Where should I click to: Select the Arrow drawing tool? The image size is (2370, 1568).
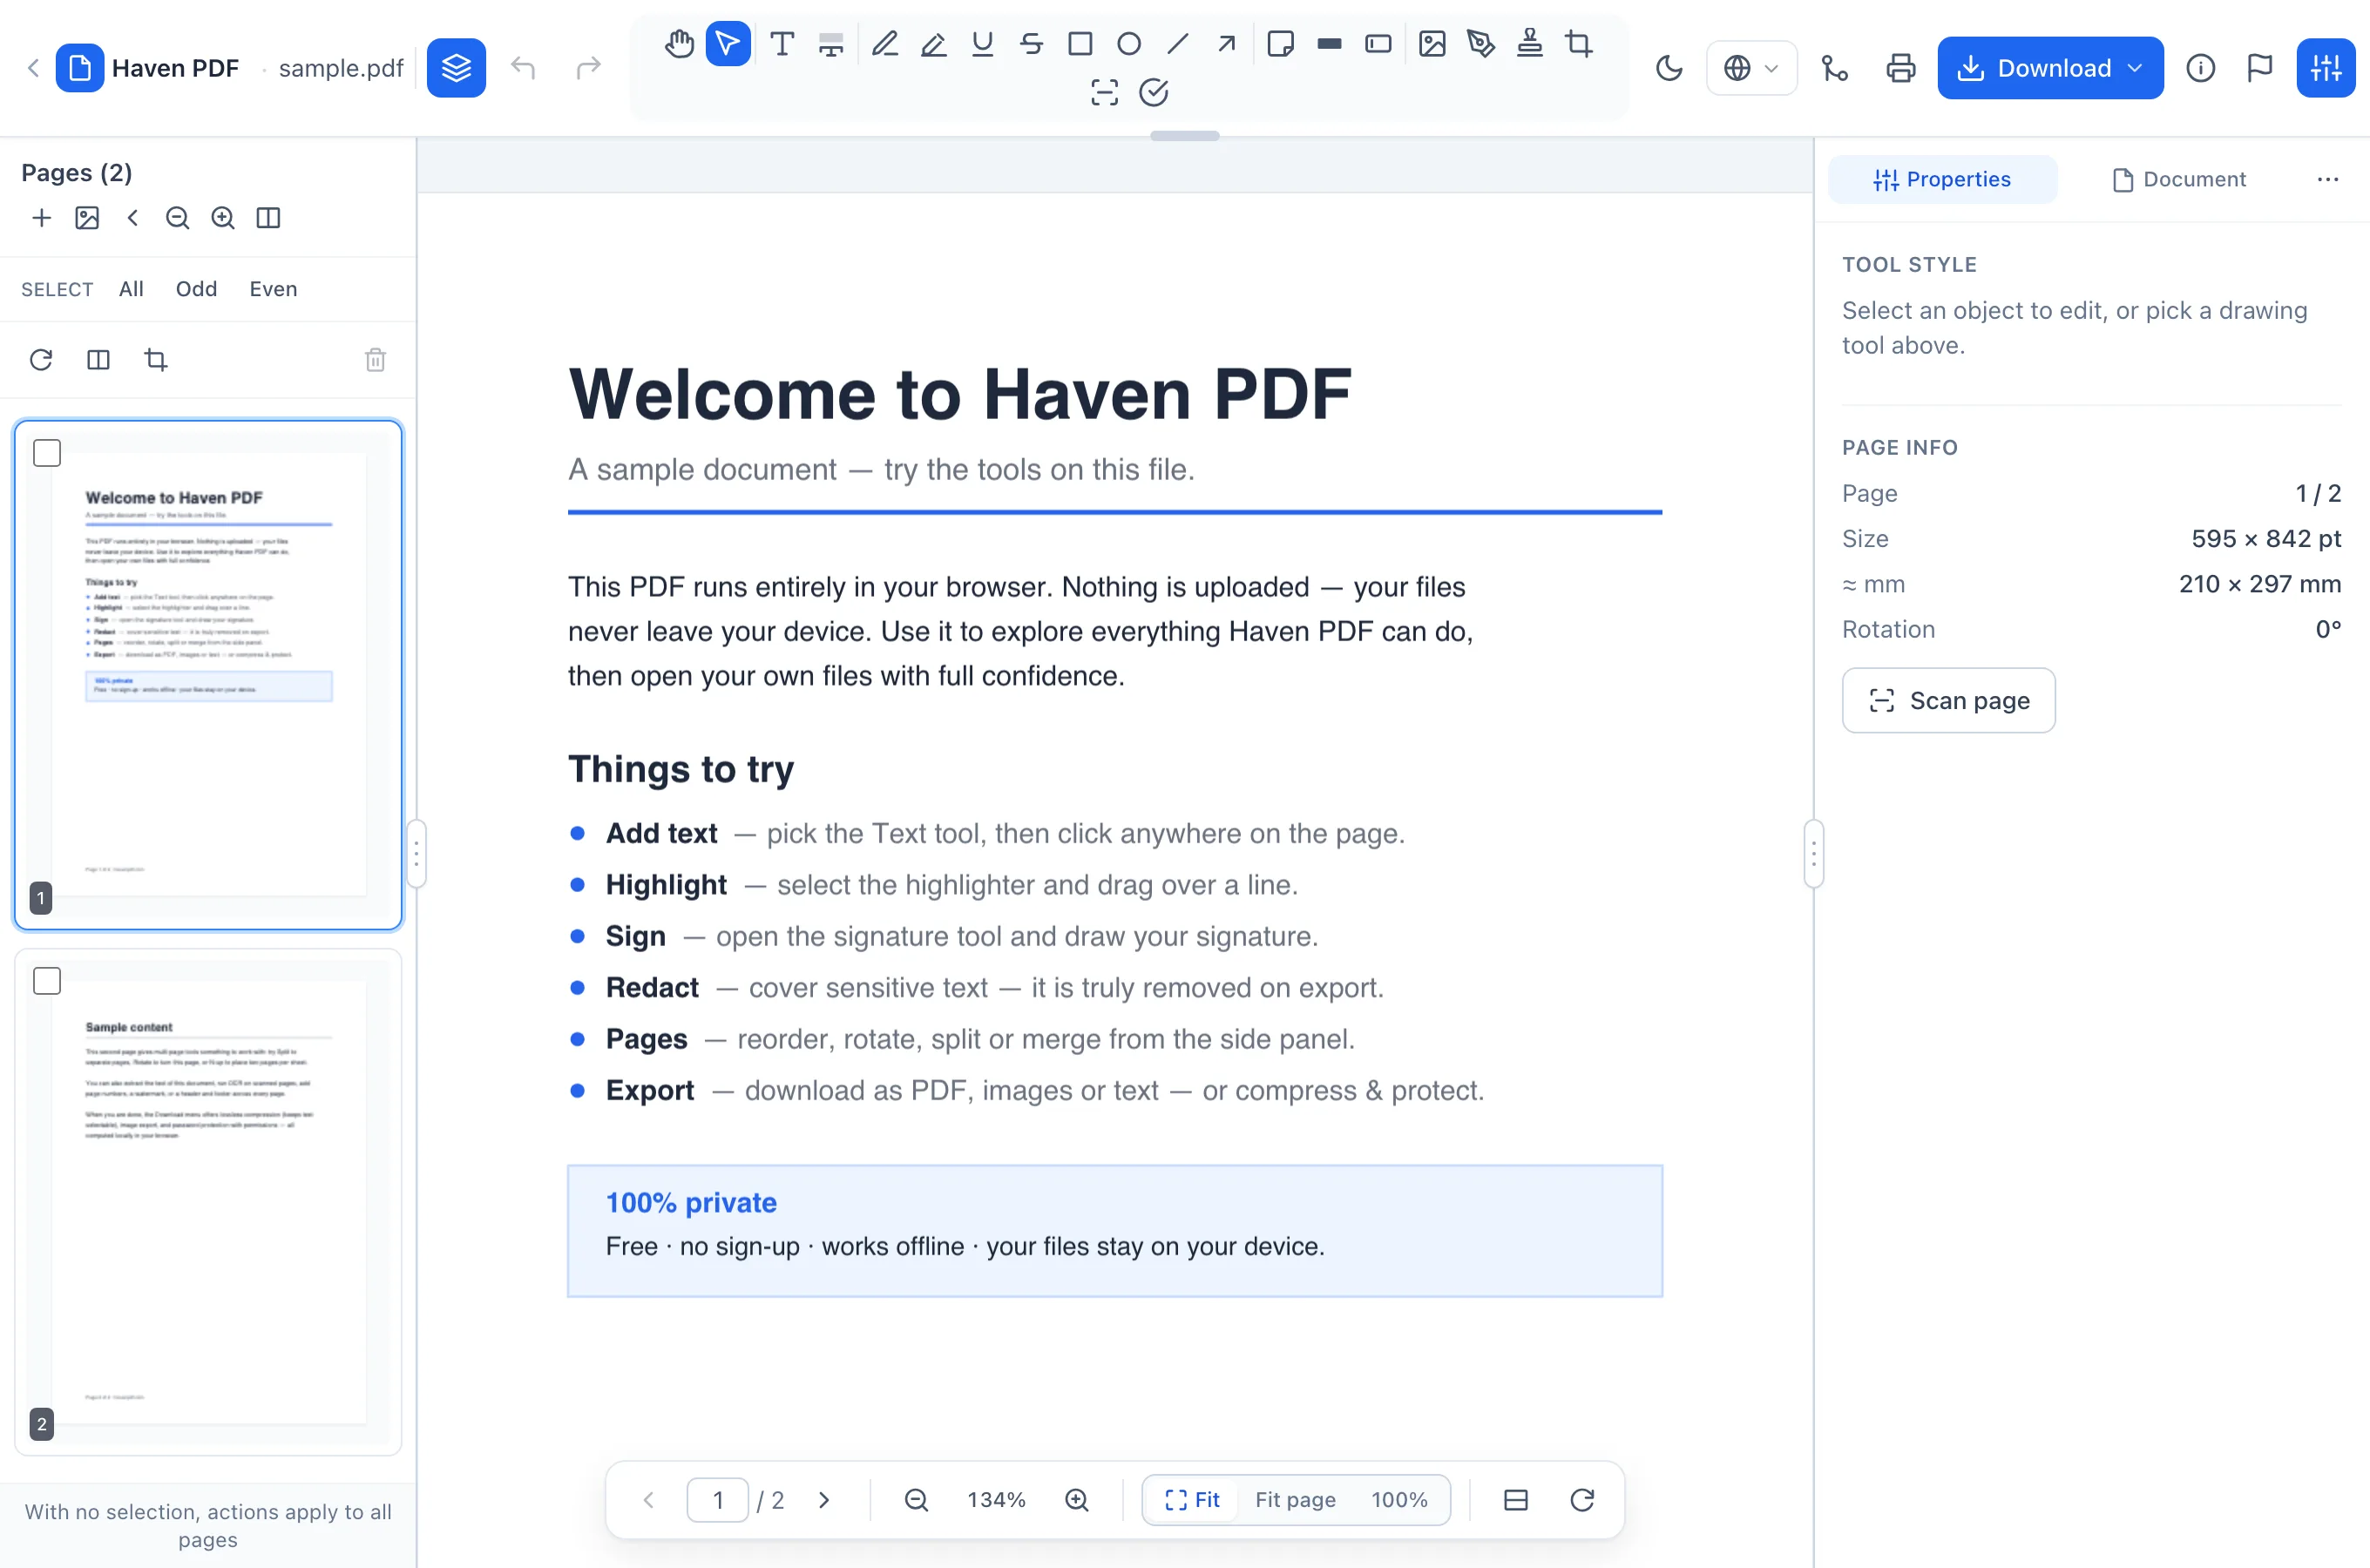(x=1227, y=44)
